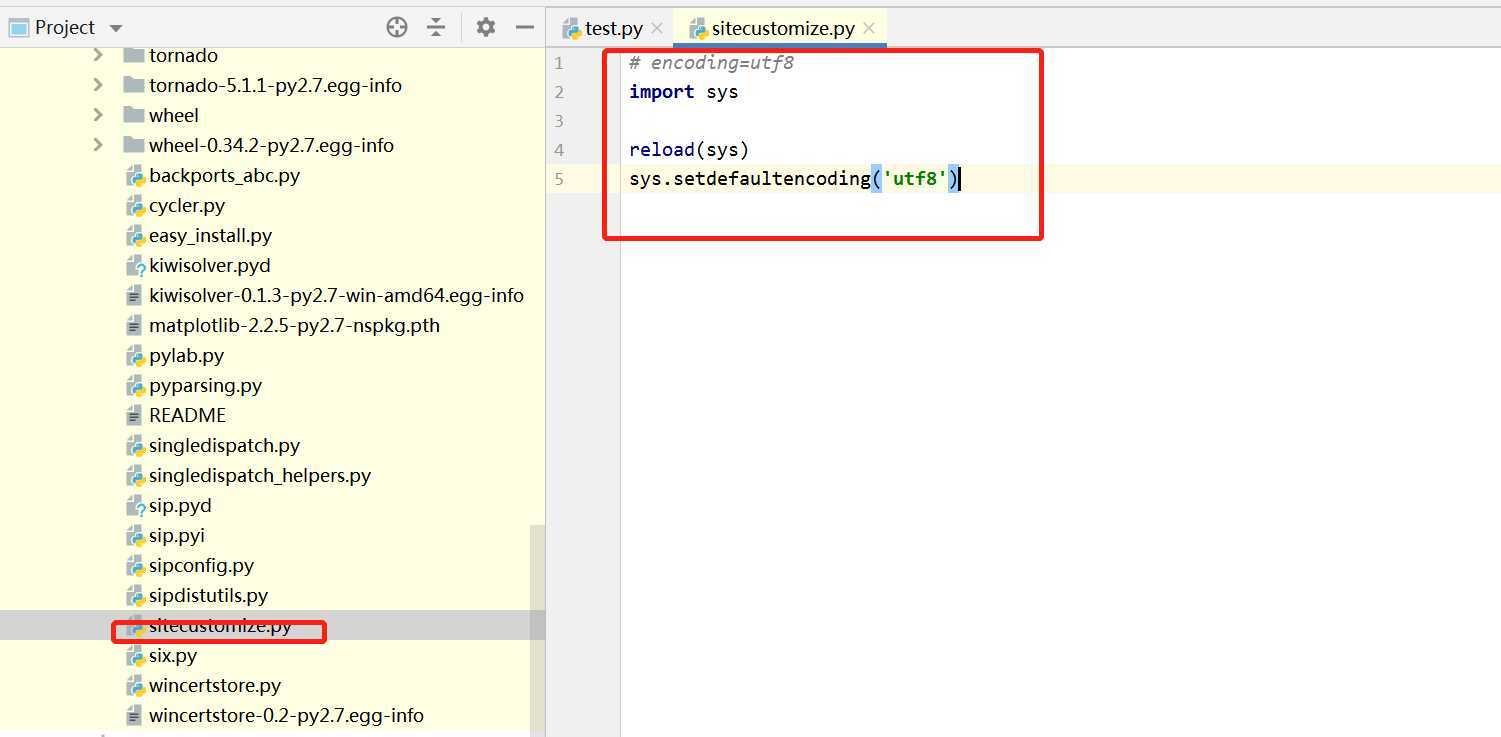
Task: Close the sitecustomize.py tab
Action: pos(869,28)
